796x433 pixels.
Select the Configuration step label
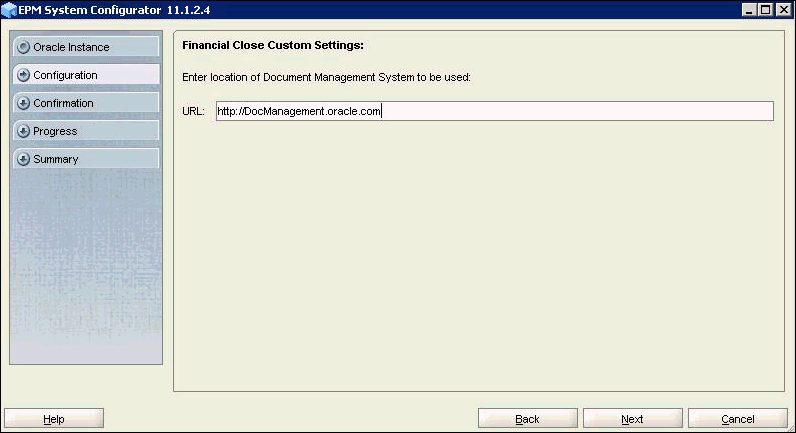65,75
